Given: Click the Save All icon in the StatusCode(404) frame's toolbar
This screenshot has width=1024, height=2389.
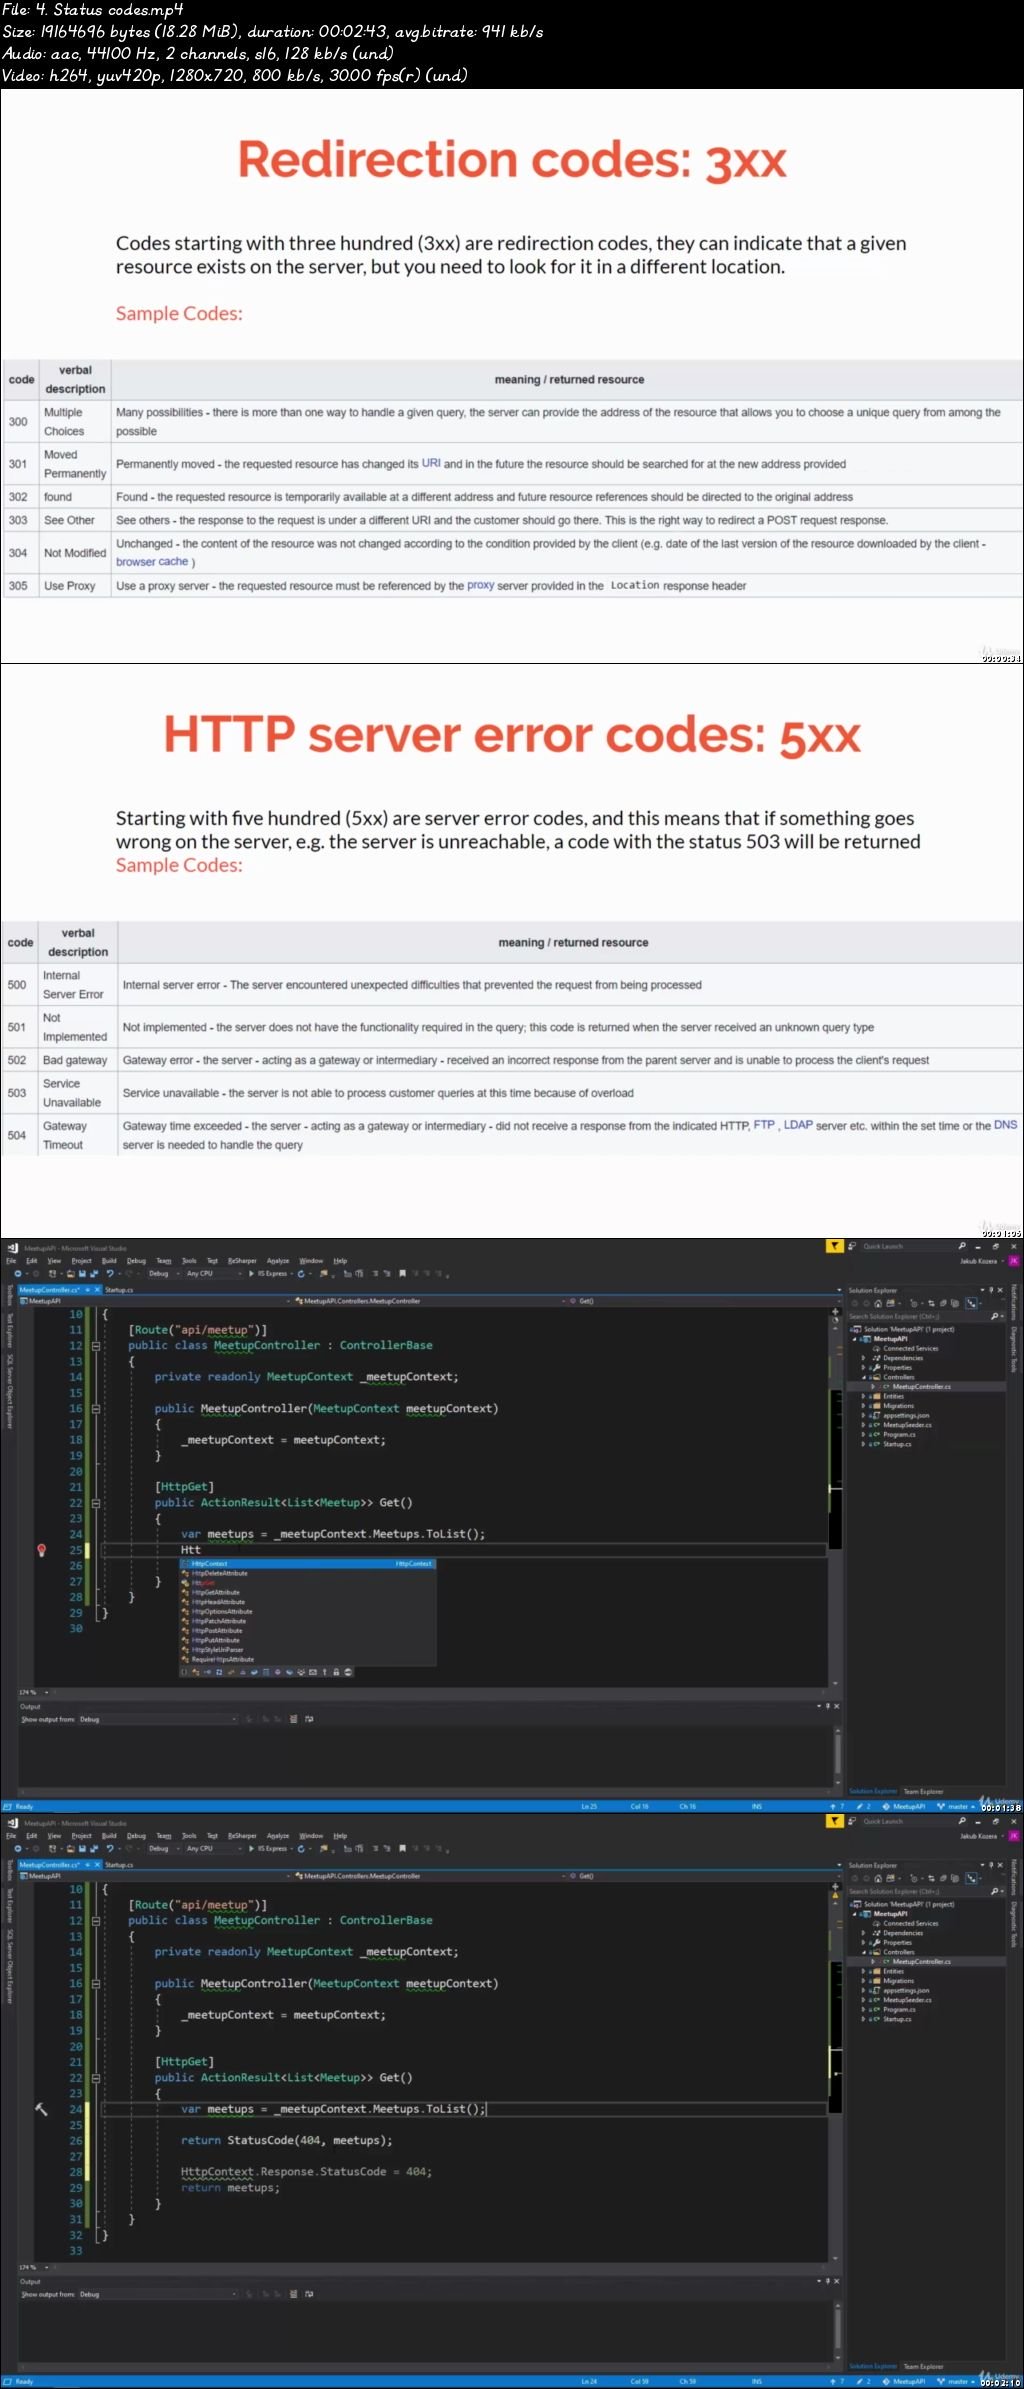Looking at the screenshot, I should tap(94, 1848).
